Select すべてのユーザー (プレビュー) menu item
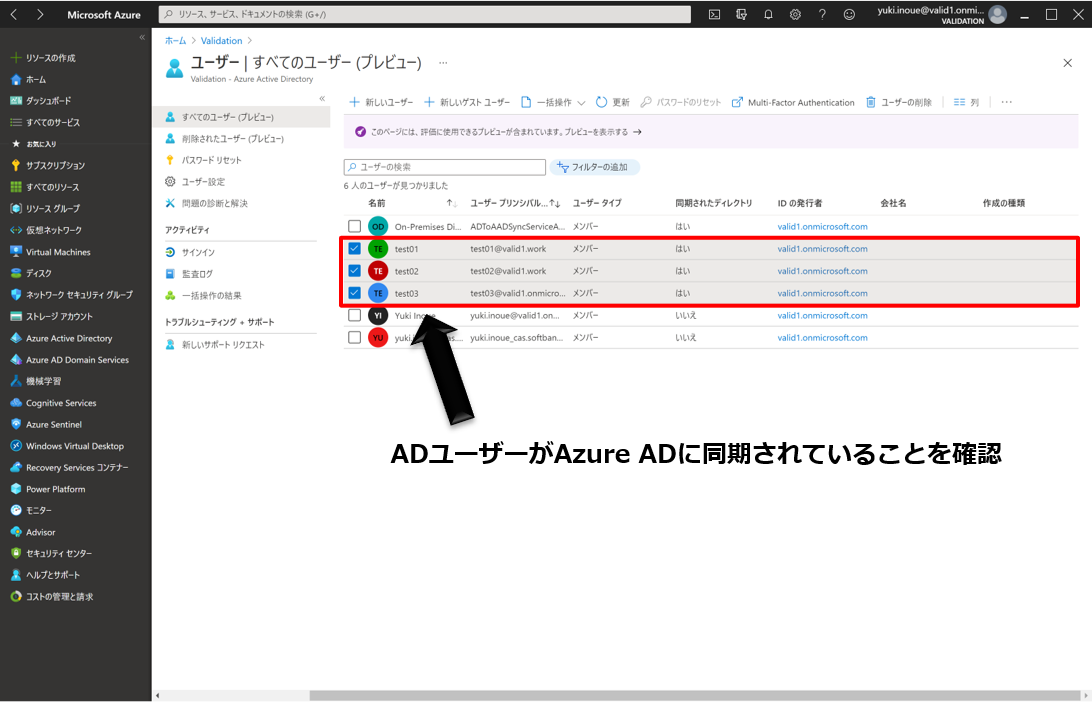1092x702 pixels. 241,117
